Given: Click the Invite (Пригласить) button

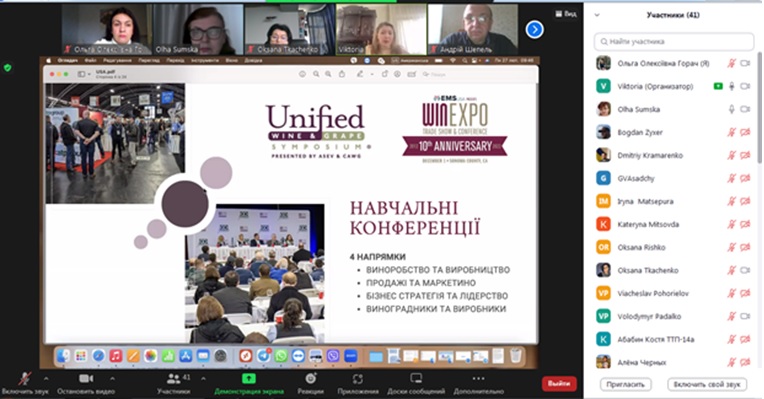Looking at the screenshot, I should click(x=625, y=384).
